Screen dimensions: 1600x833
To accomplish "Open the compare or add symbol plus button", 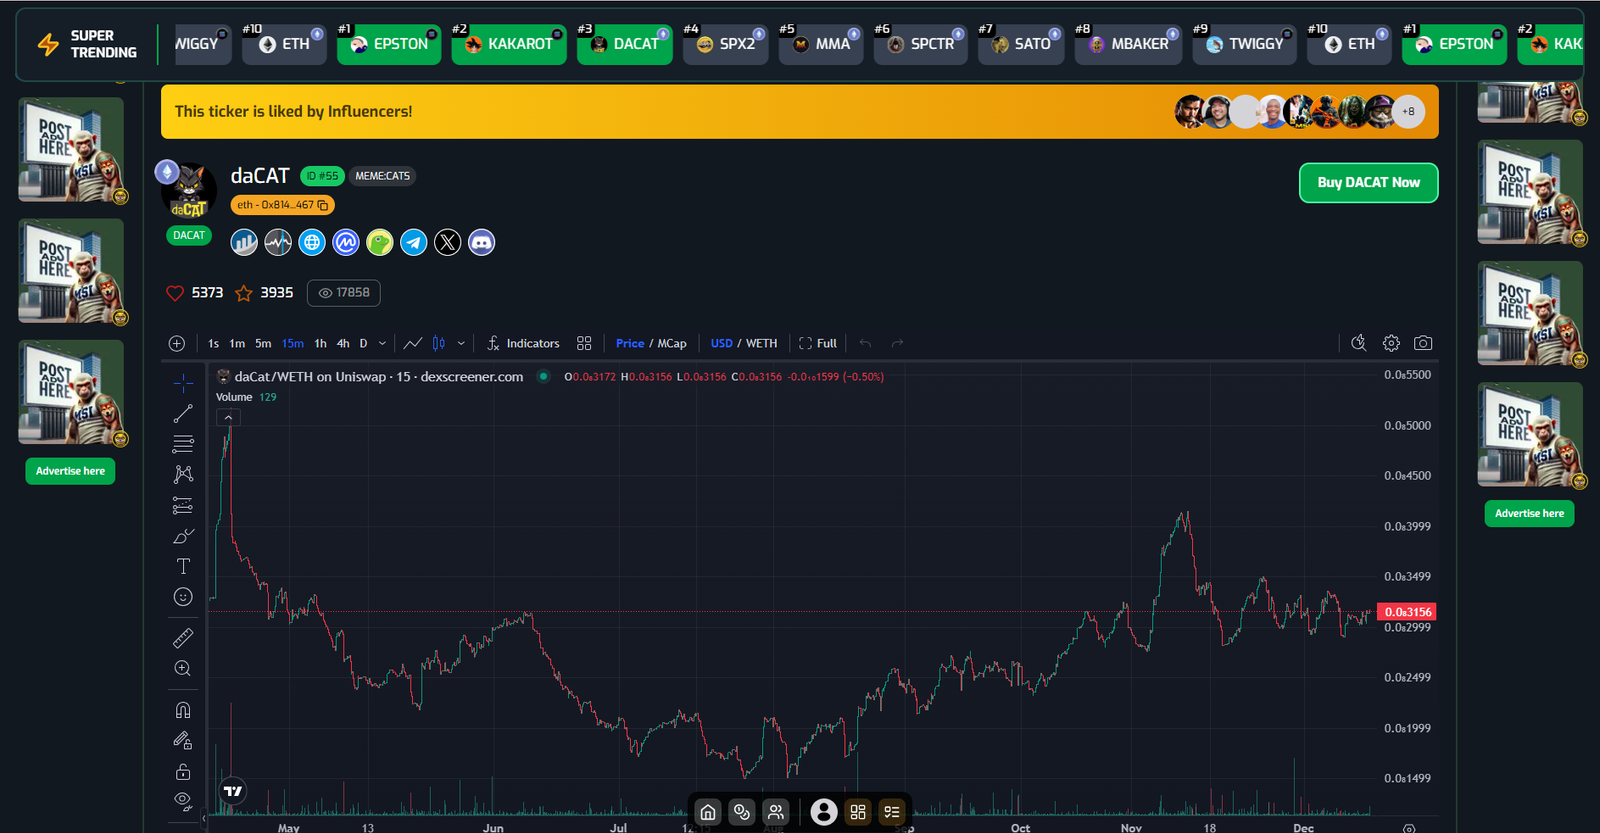I will pyautogui.click(x=177, y=343).
